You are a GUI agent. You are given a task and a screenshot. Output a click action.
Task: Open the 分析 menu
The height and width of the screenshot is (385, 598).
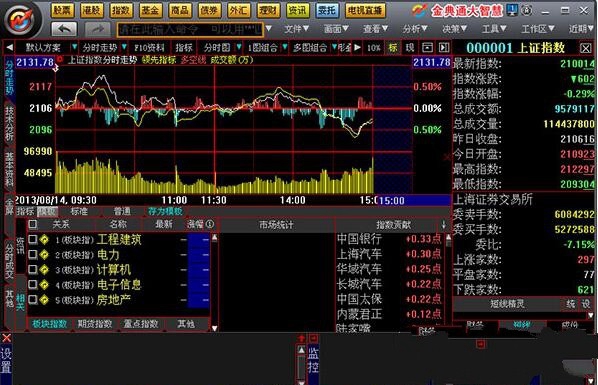pos(415,29)
